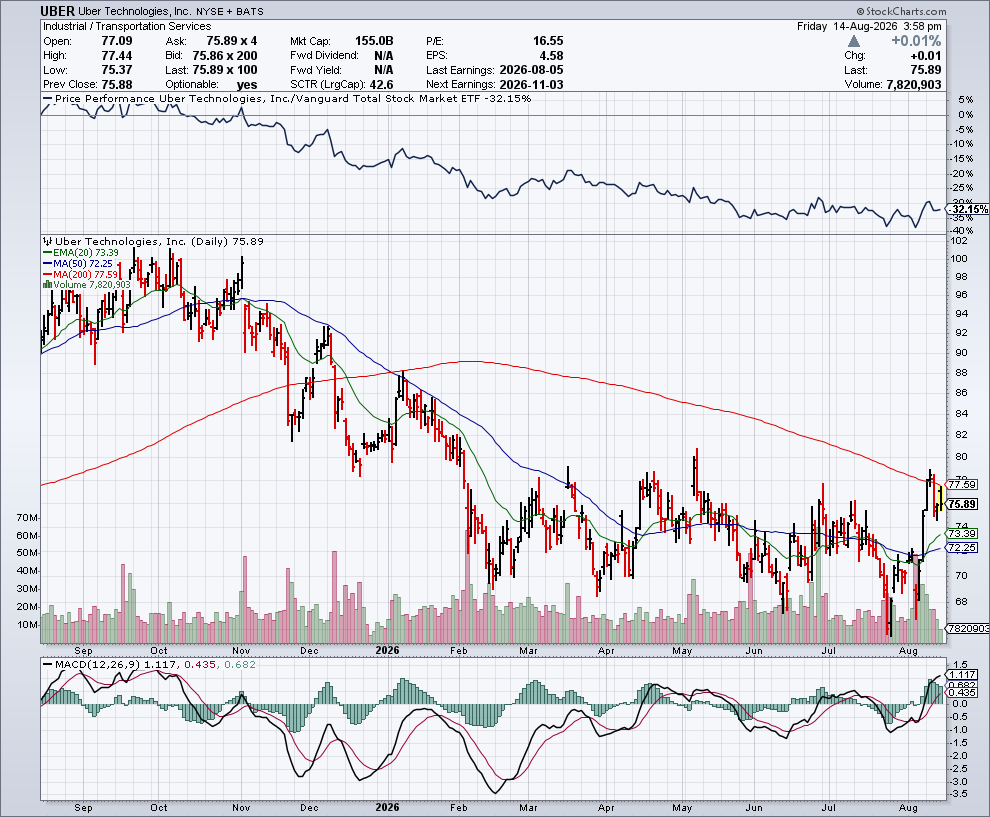Viewport: 990px width, 817px height.
Task: Click the Last quote 75.89 x 100
Action: click(225, 70)
